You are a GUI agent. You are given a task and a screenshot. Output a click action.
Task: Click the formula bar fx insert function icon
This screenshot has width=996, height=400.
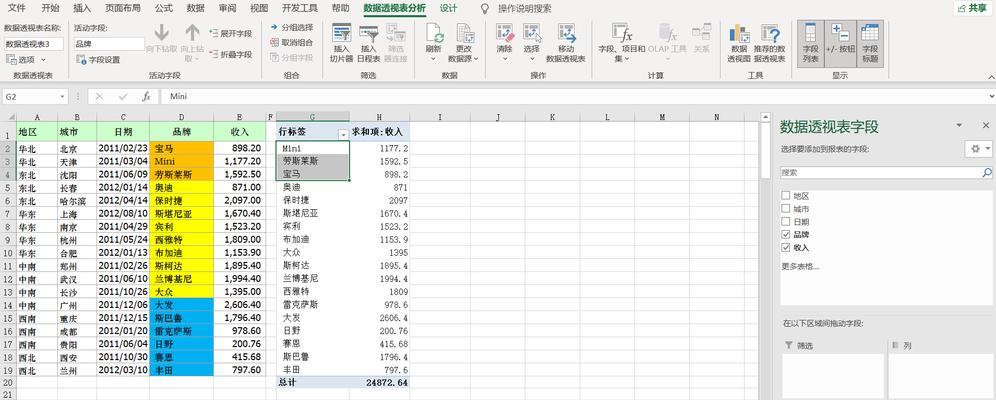point(146,97)
